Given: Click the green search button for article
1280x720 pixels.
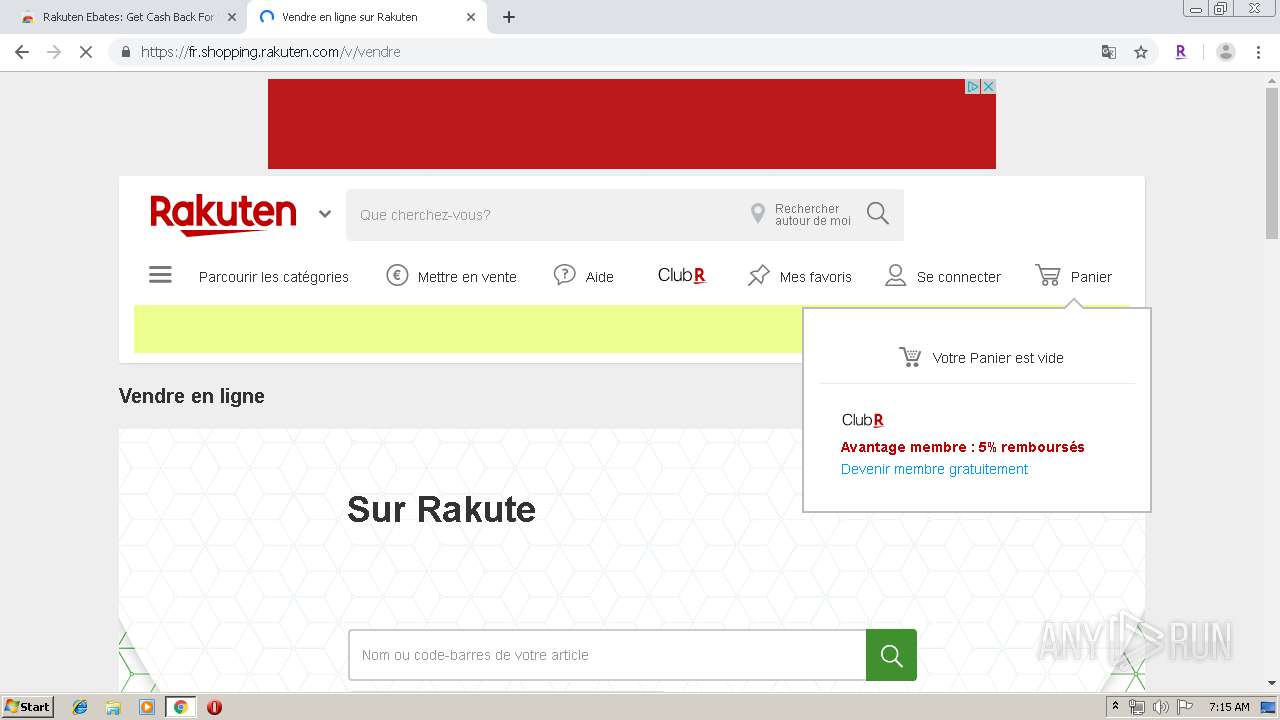Looking at the screenshot, I should point(891,655).
